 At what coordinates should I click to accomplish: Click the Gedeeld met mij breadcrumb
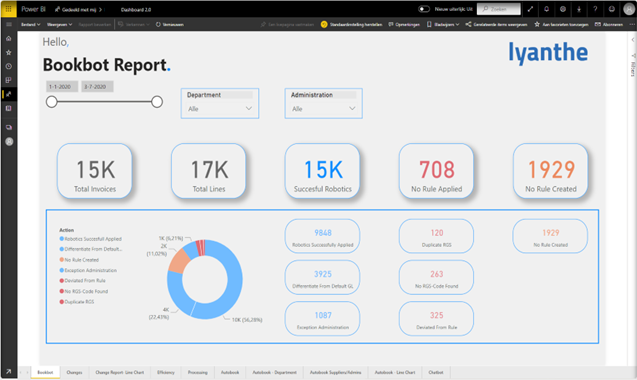[79, 9]
